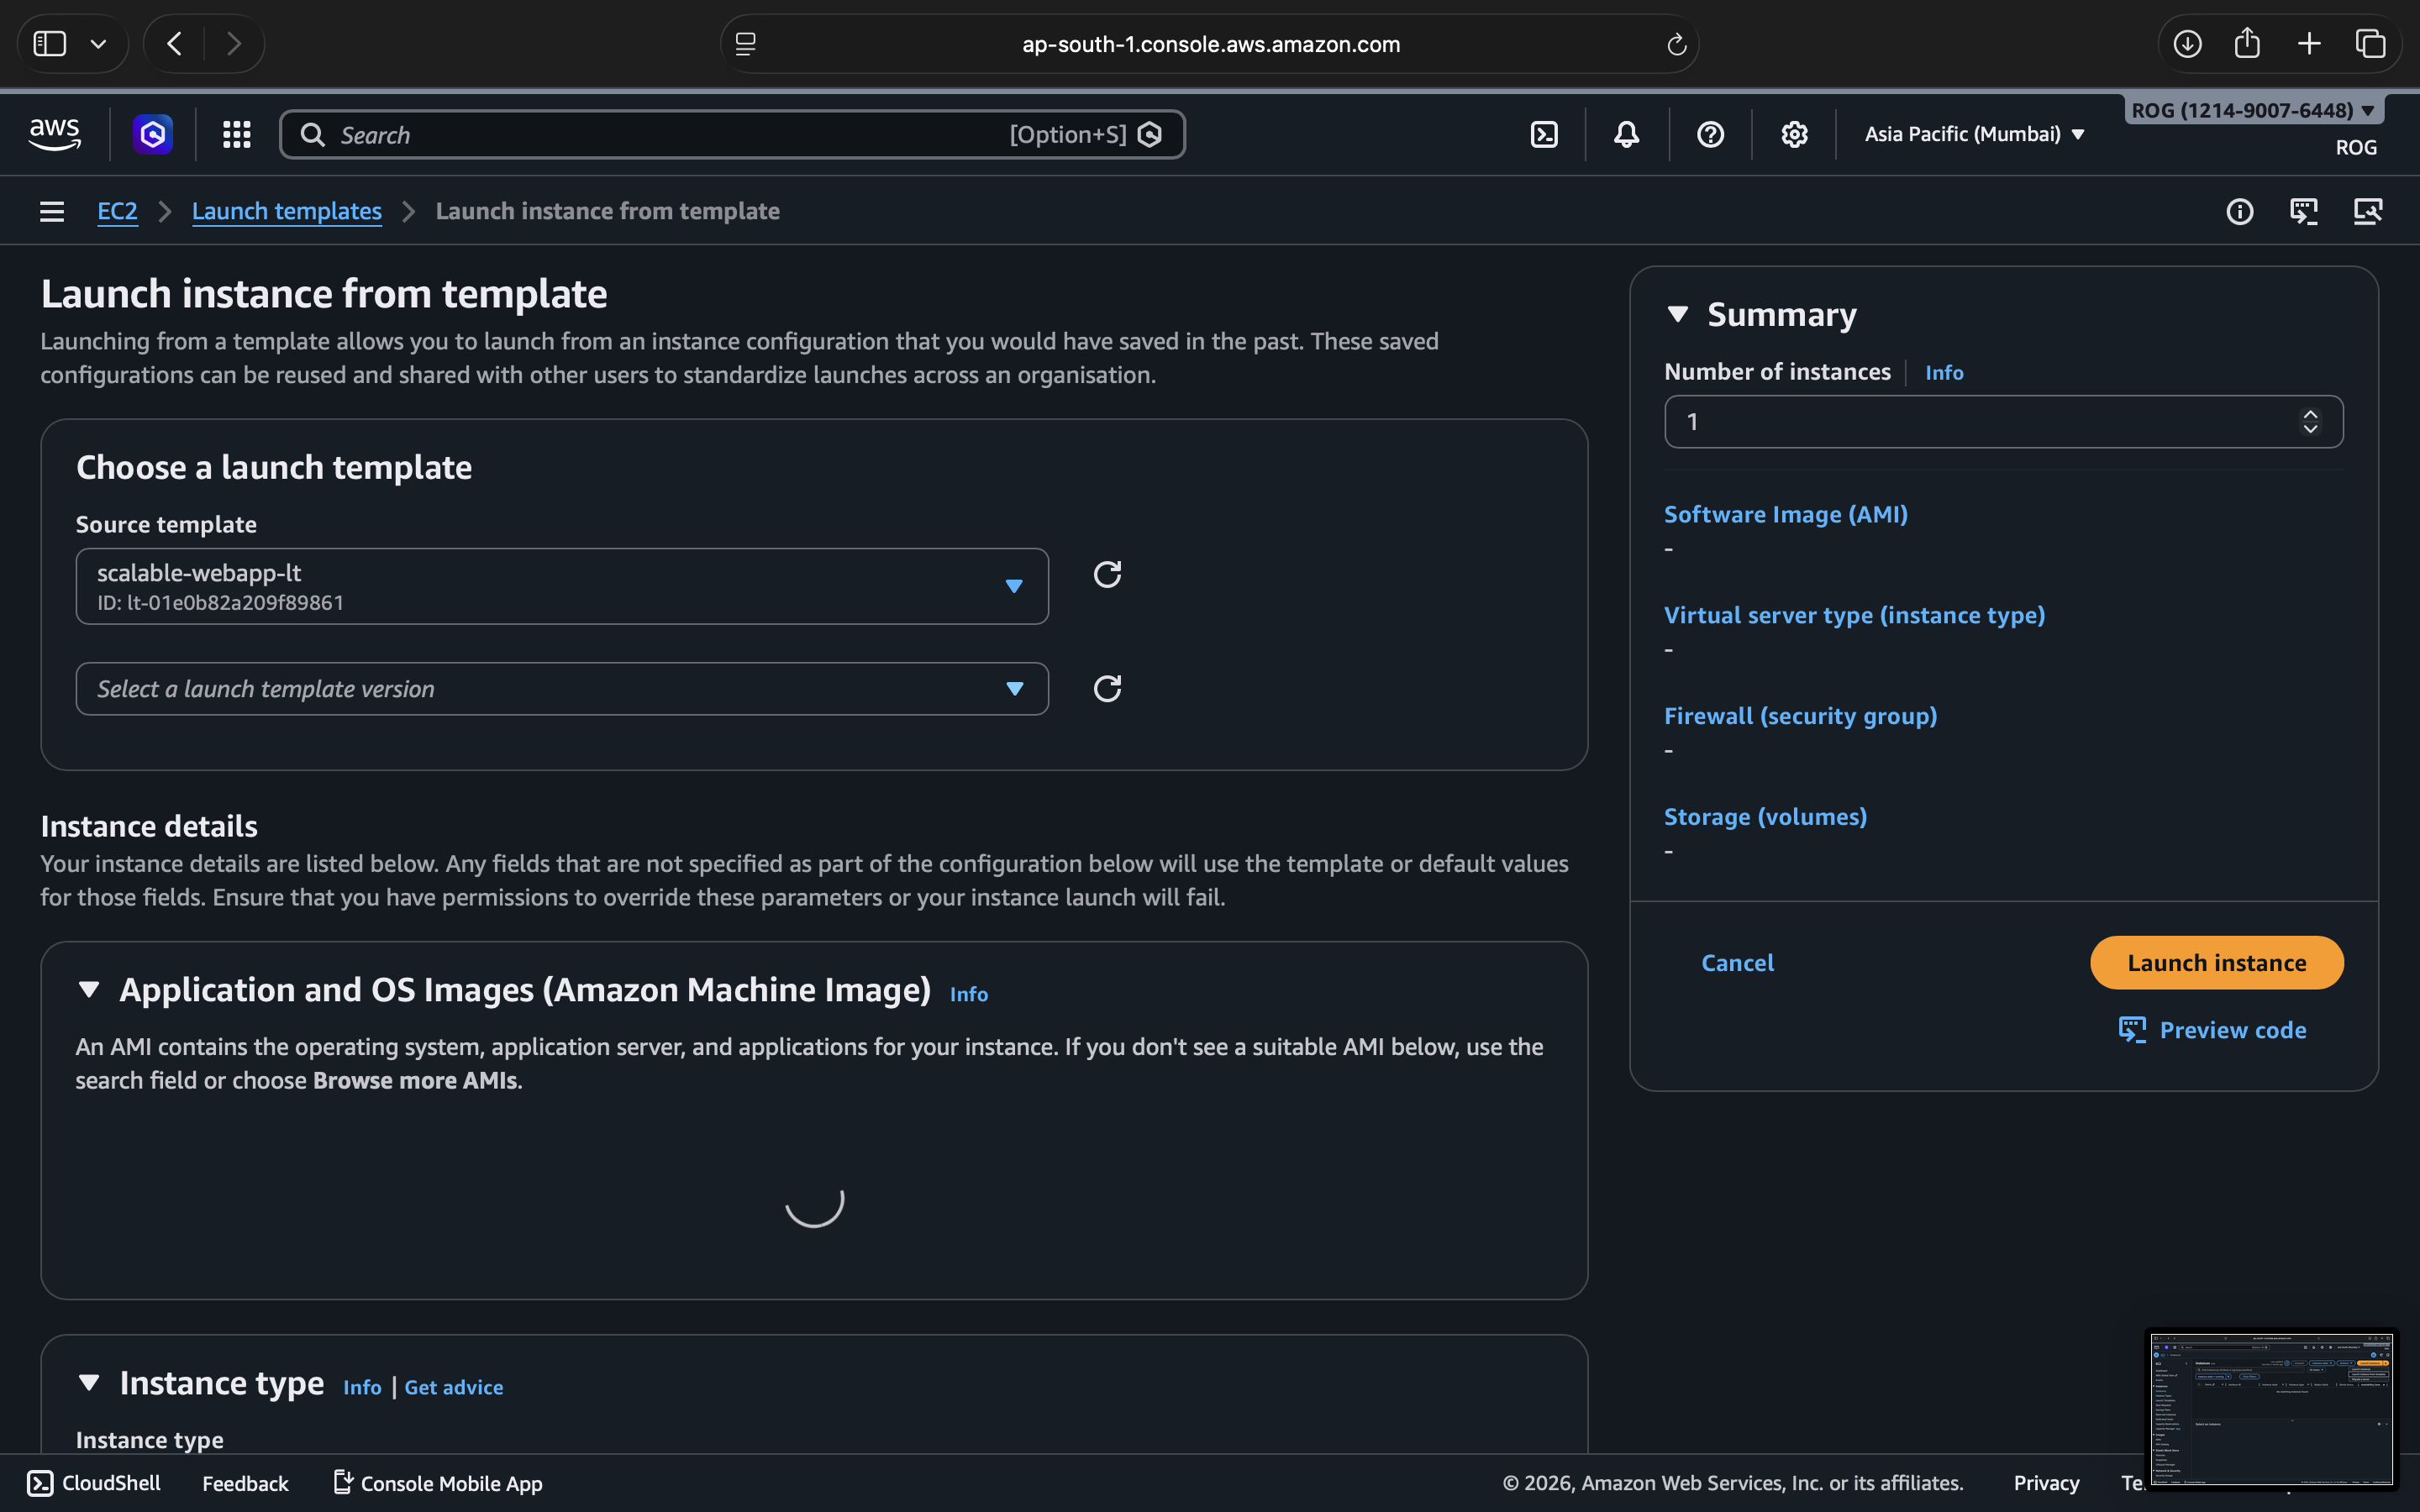This screenshot has width=2420, height=1512.
Task: Collapse the Instance type section
Action: (89, 1382)
